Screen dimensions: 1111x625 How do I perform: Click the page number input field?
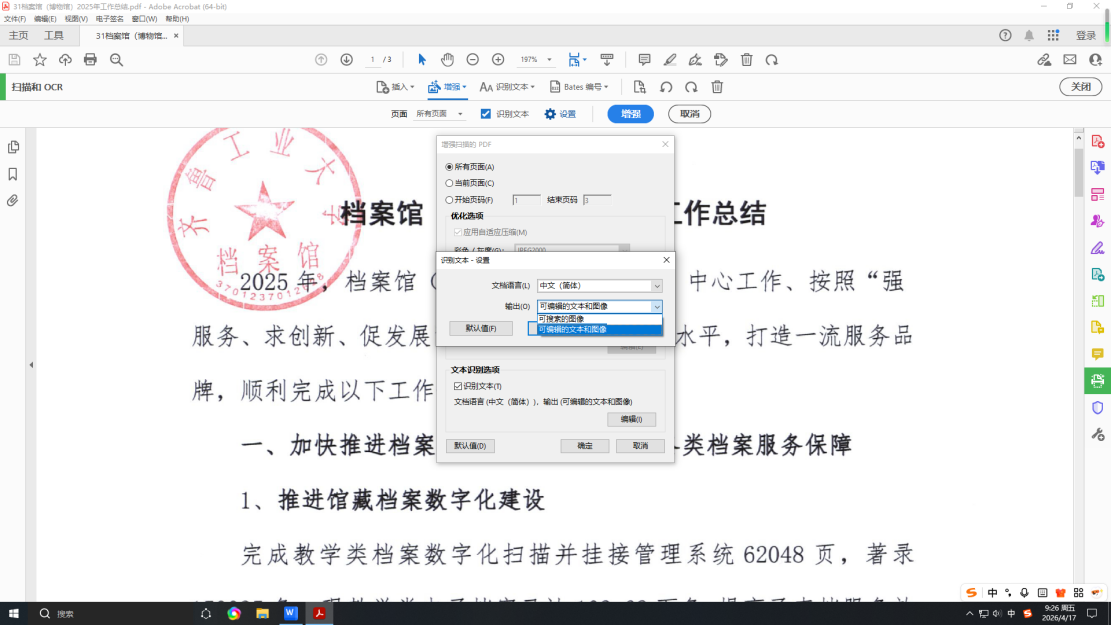click(373, 60)
